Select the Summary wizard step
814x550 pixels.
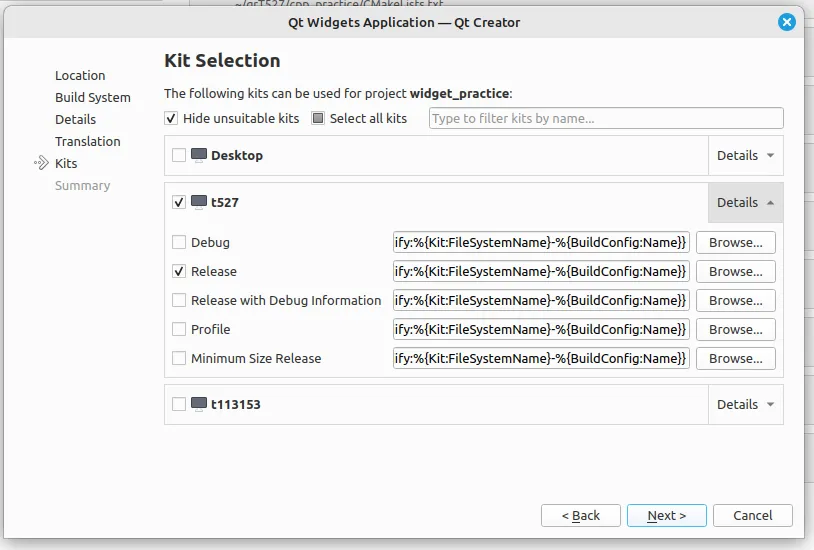click(x=83, y=185)
